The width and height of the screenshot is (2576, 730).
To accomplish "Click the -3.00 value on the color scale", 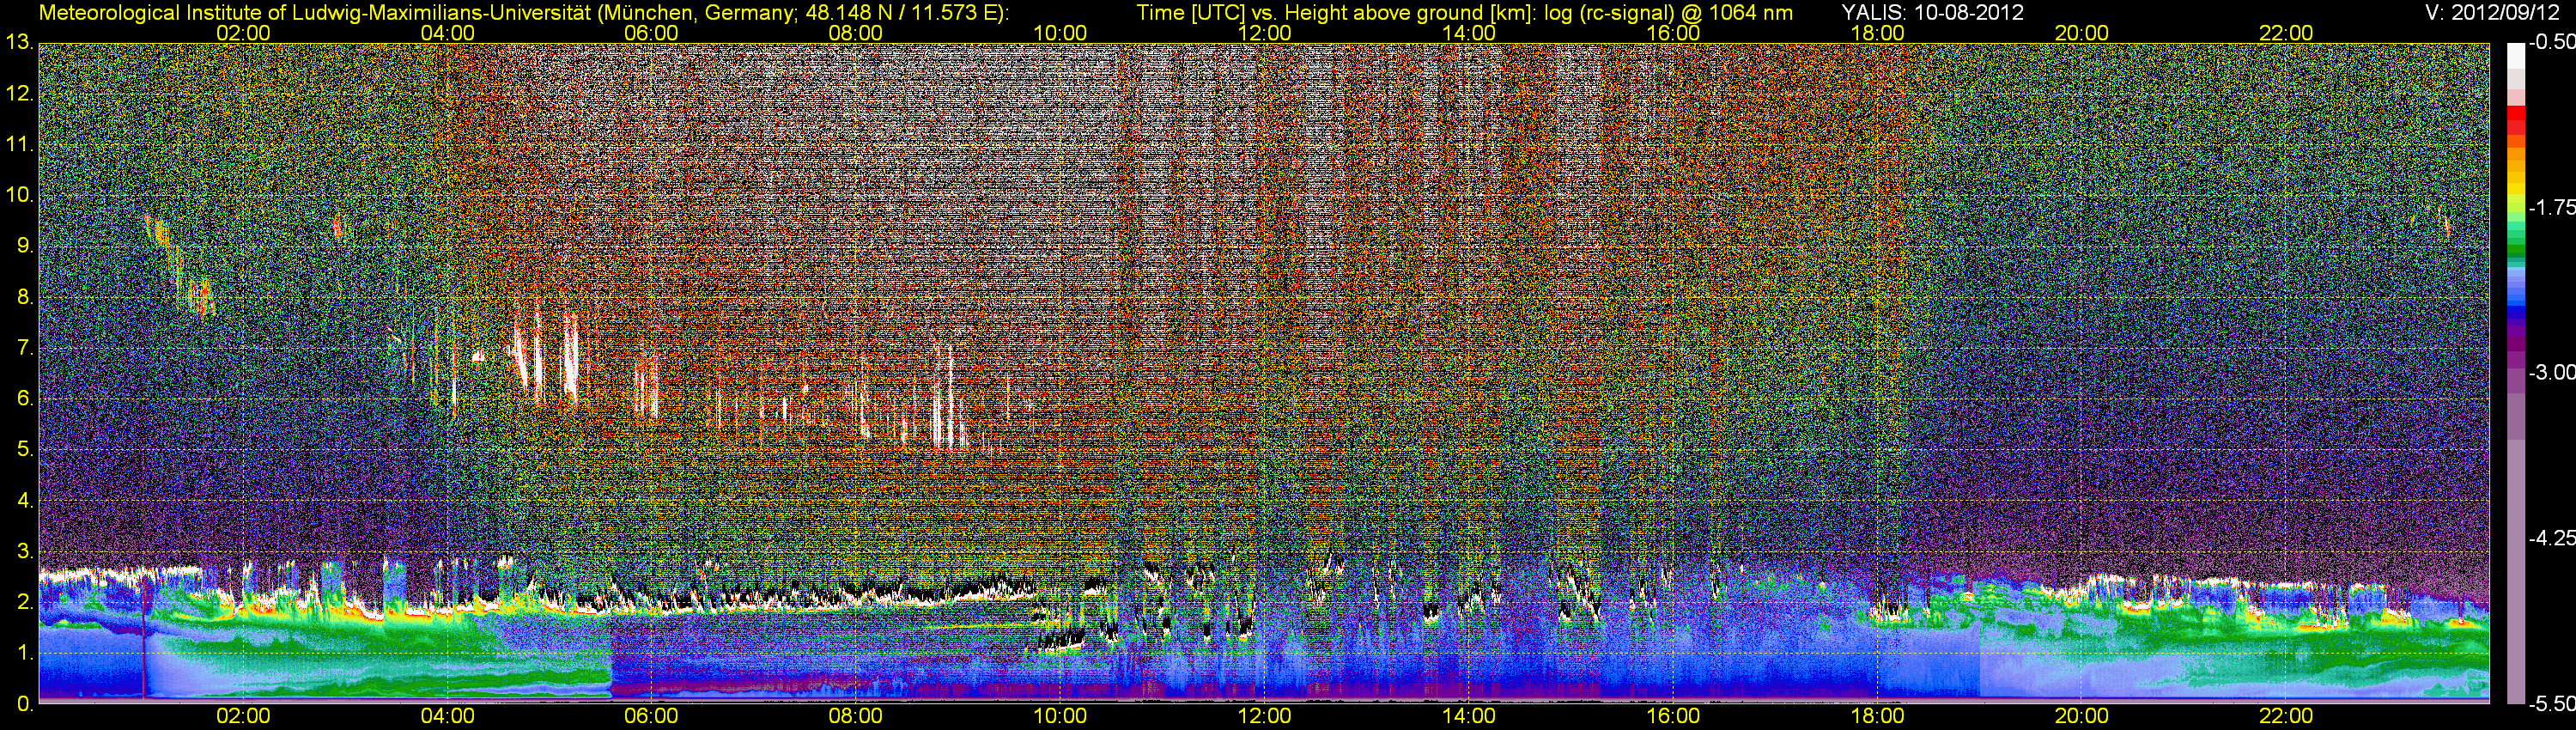I will coord(2551,372).
